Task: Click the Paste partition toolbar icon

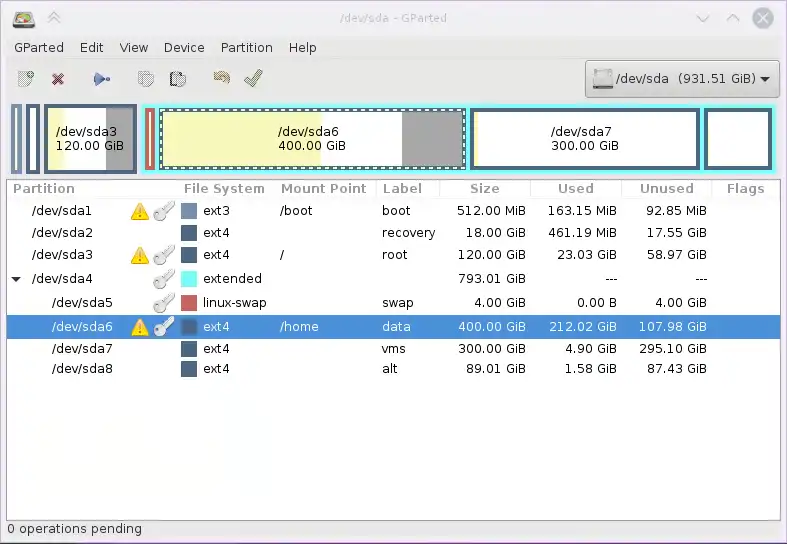Action: pyautogui.click(x=178, y=79)
